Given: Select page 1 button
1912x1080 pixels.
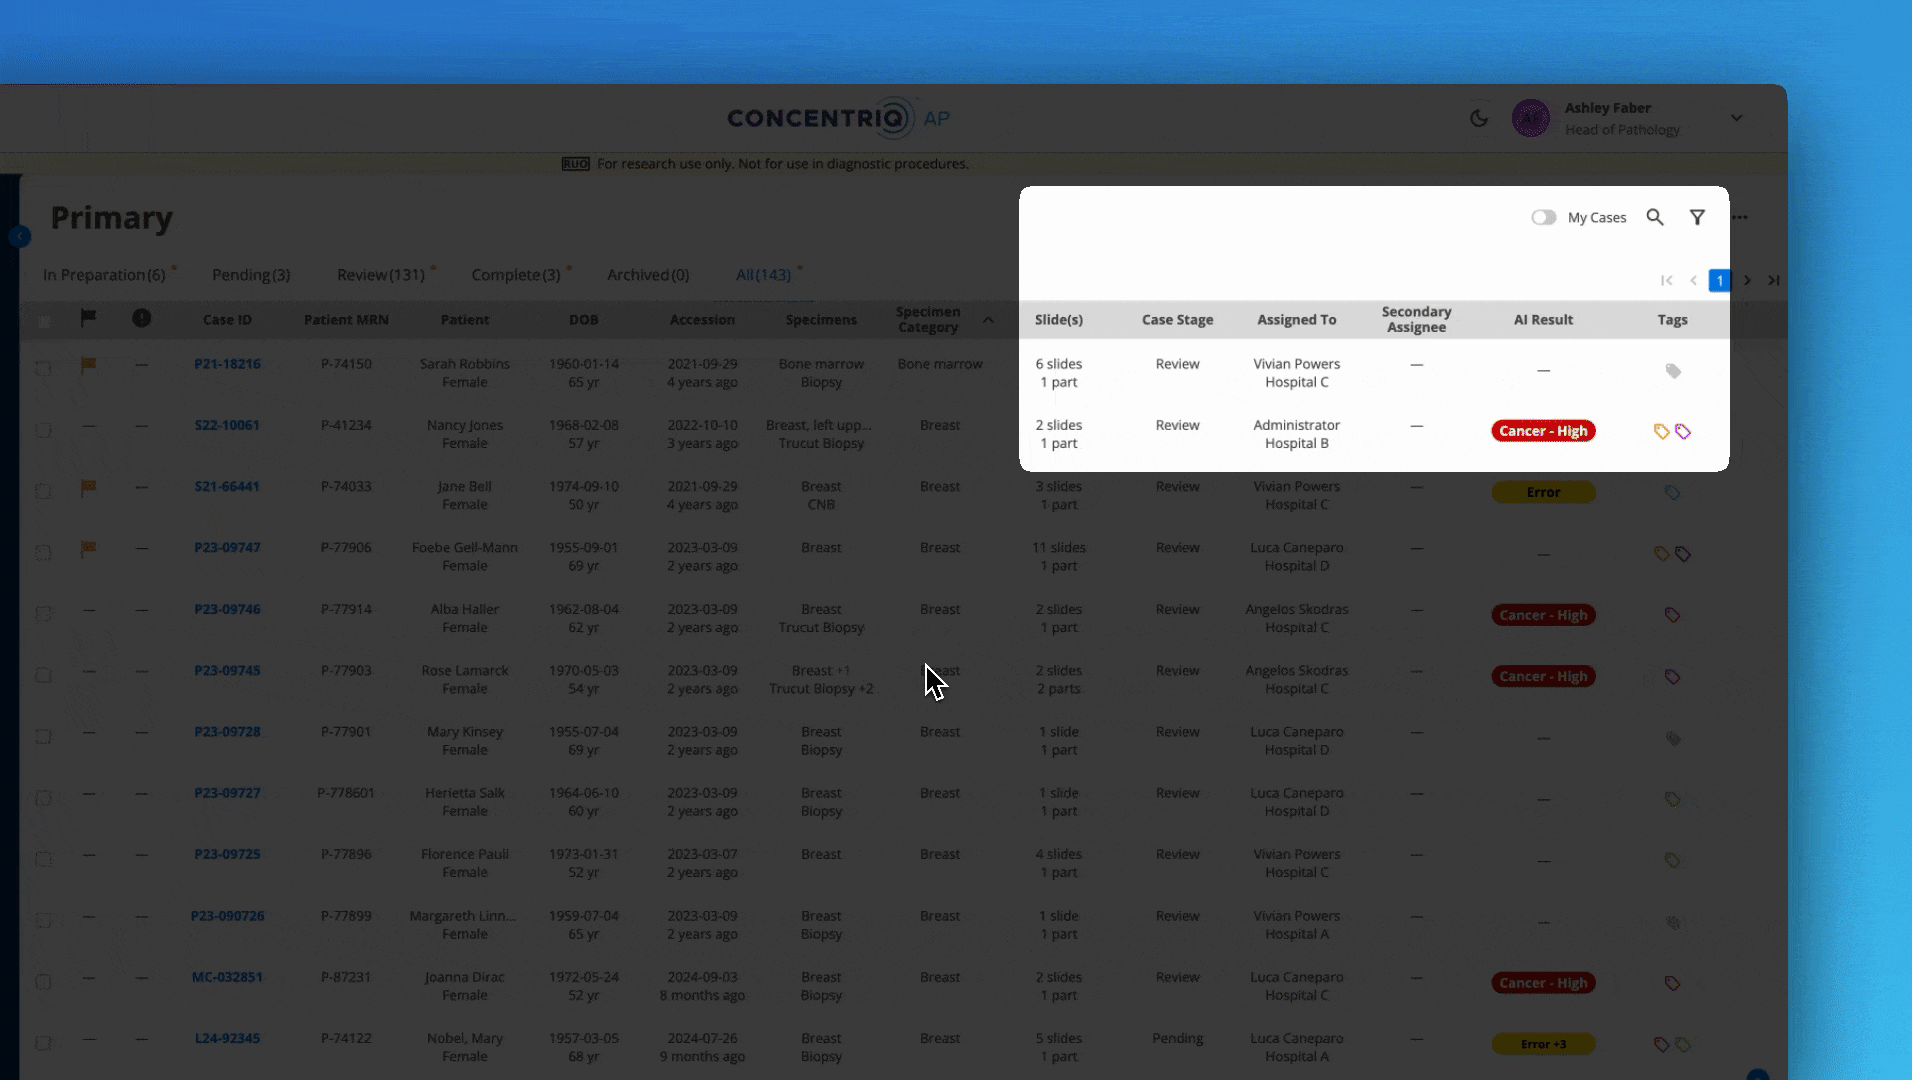Looking at the screenshot, I should coord(1719,280).
